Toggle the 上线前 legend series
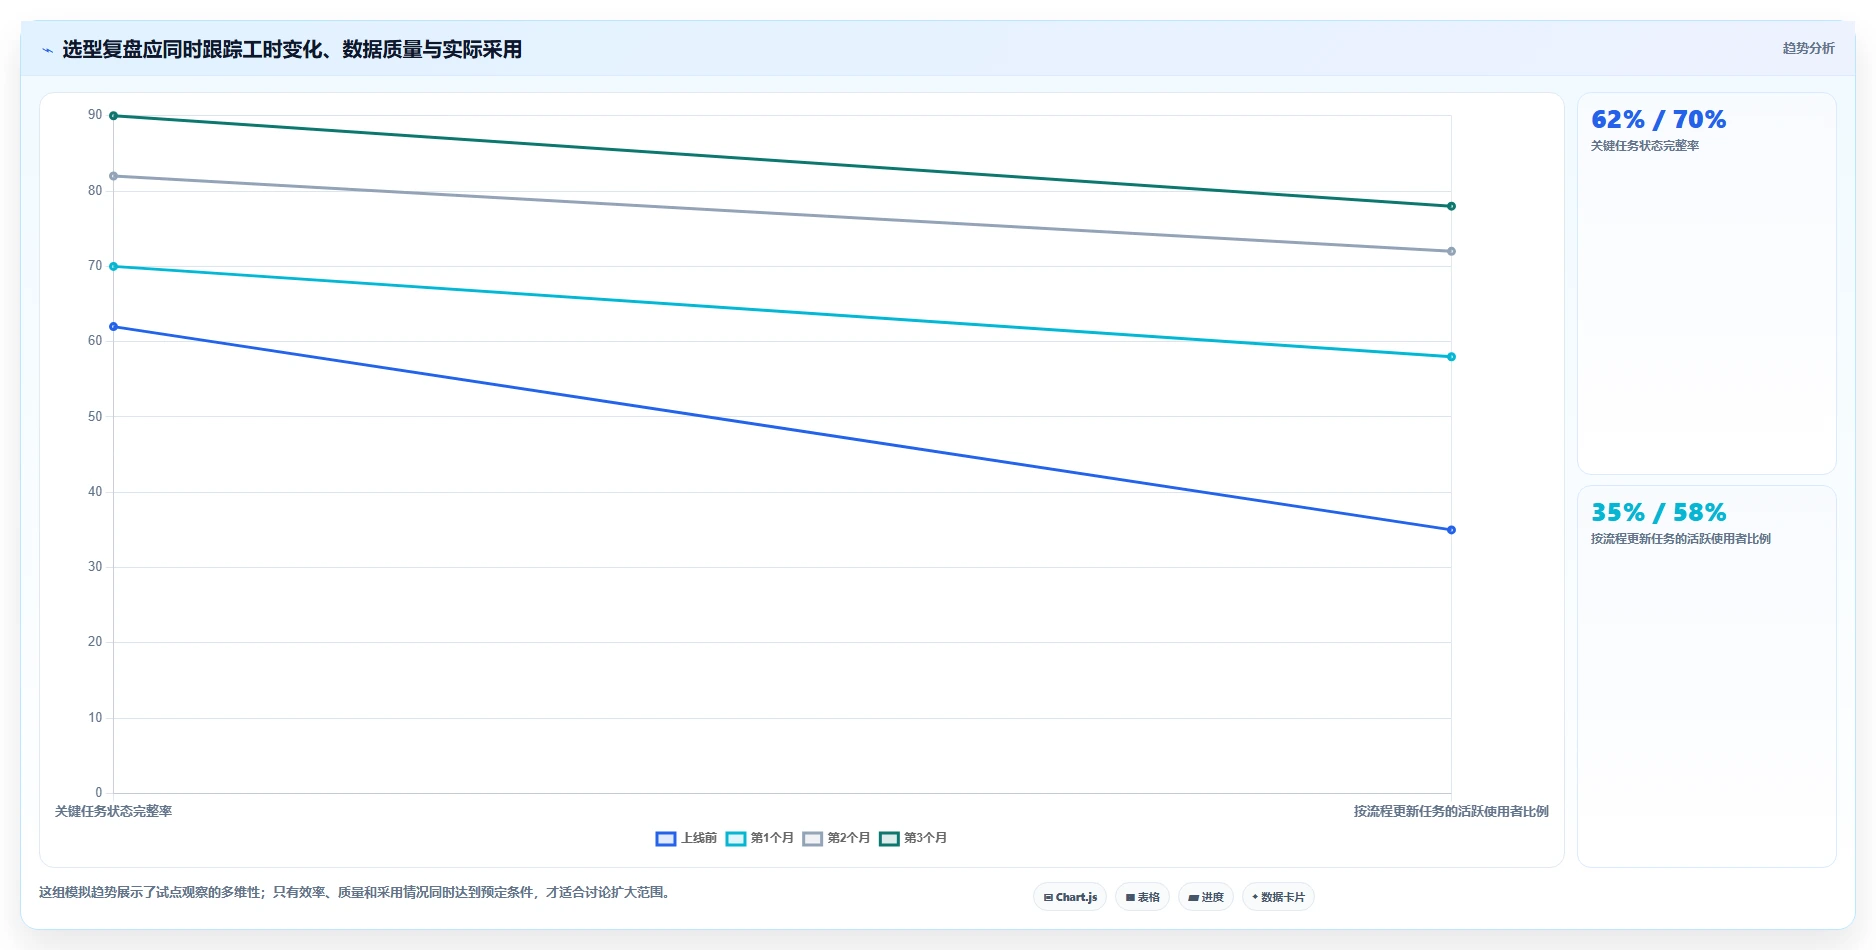The width and height of the screenshot is (1876, 950). pos(686,838)
